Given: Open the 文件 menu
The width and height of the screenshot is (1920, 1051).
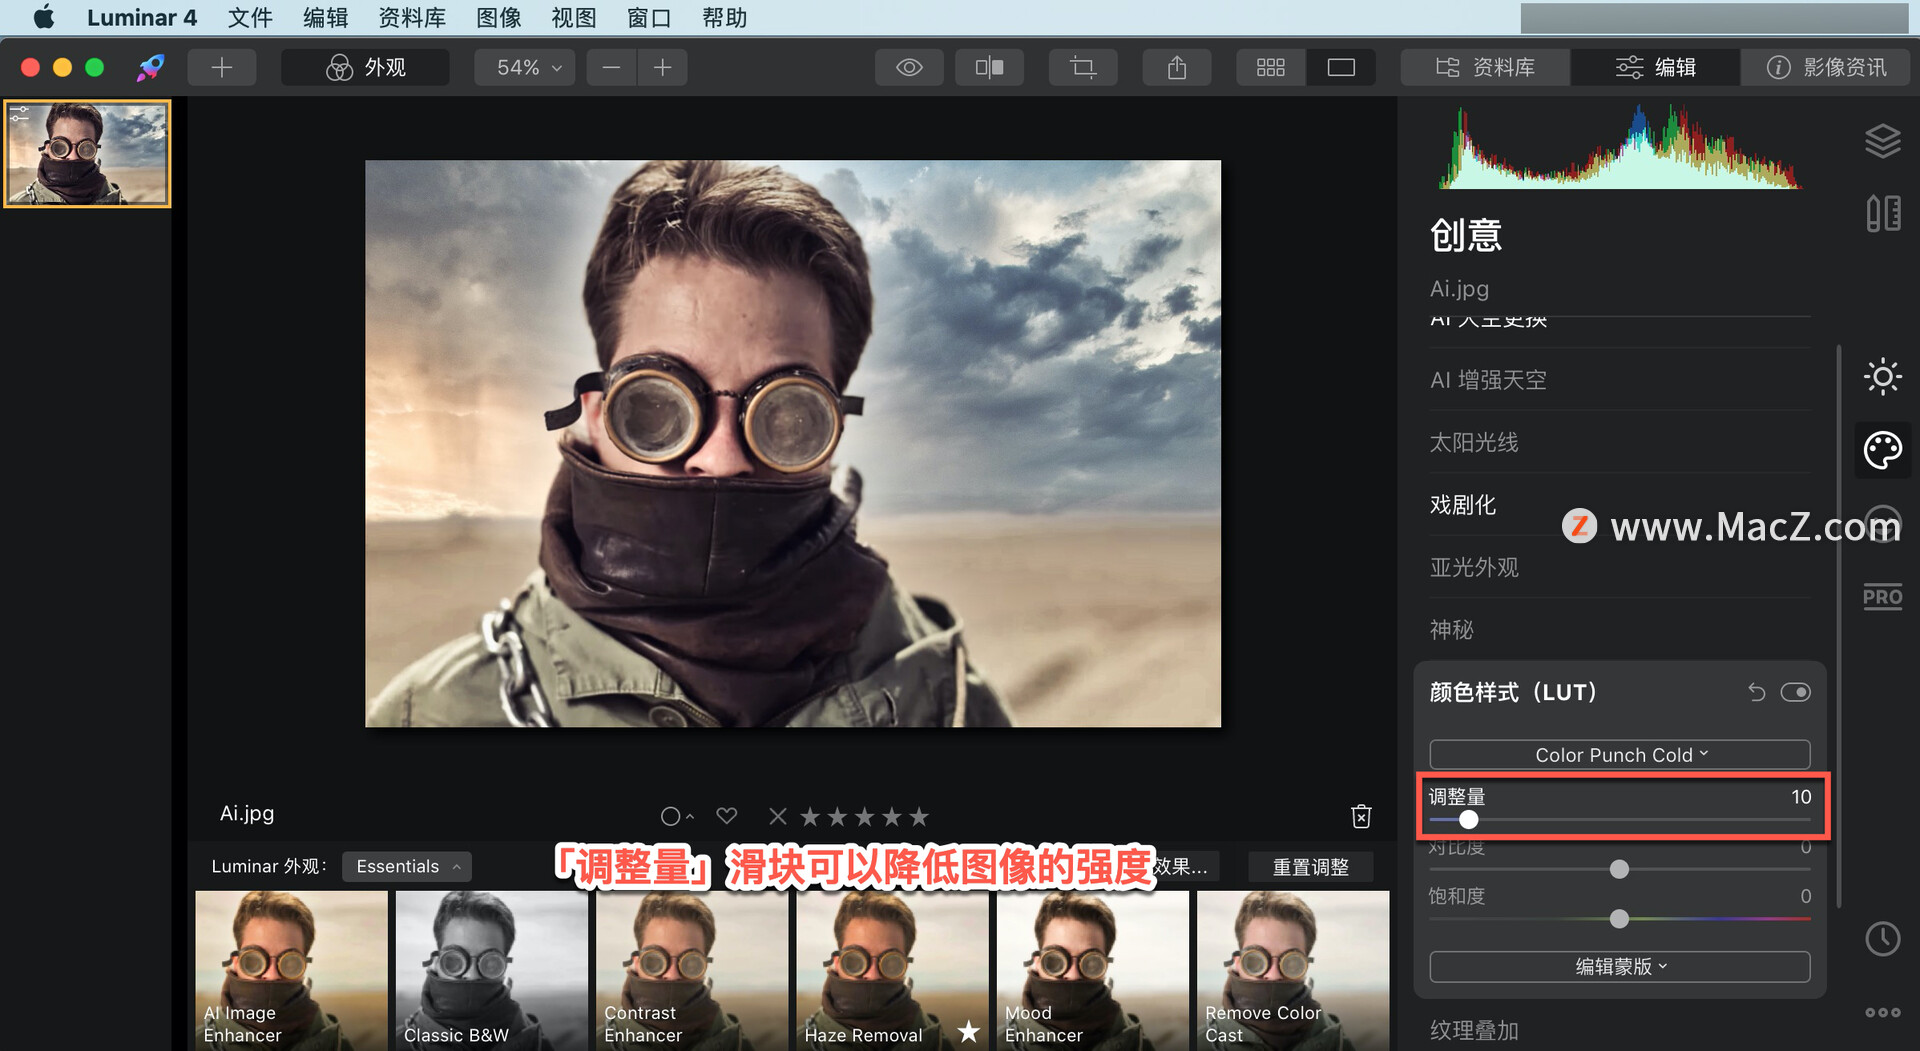Looking at the screenshot, I should (250, 17).
